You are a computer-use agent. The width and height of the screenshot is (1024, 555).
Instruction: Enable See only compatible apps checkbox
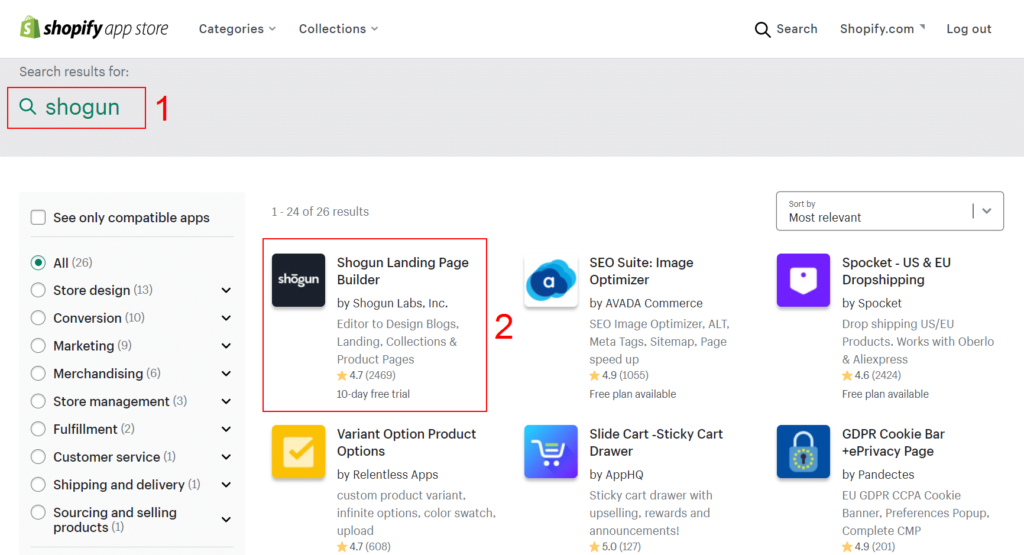click(x=38, y=218)
